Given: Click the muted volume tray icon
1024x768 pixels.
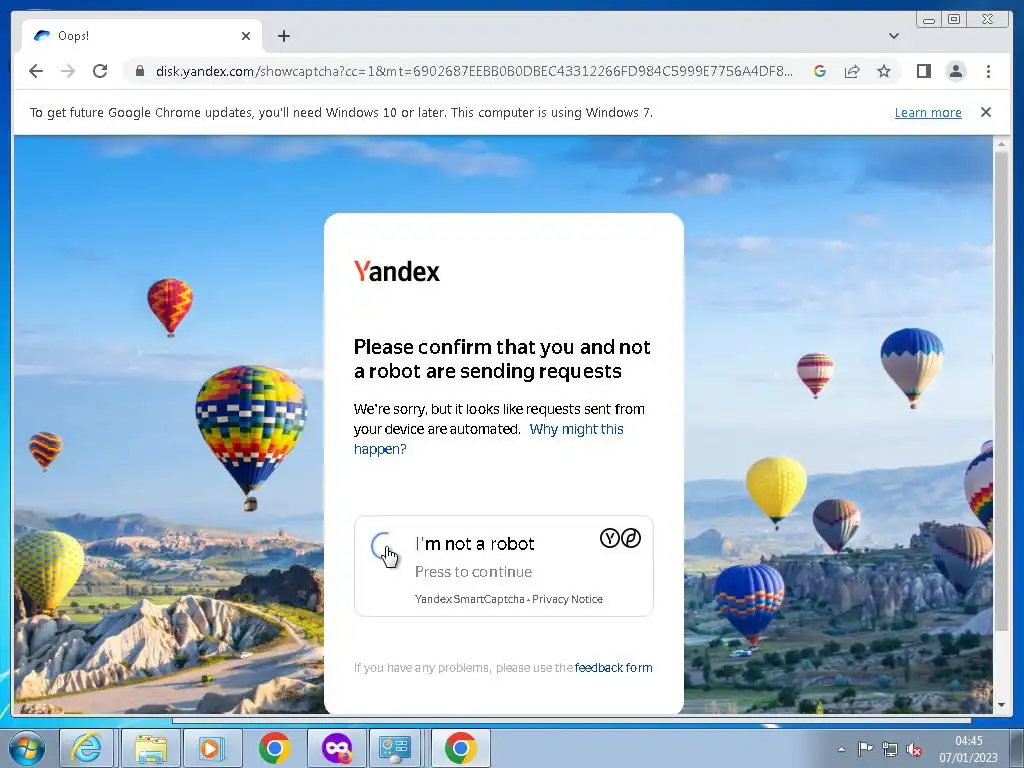Looking at the screenshot, I should point(914,749).
